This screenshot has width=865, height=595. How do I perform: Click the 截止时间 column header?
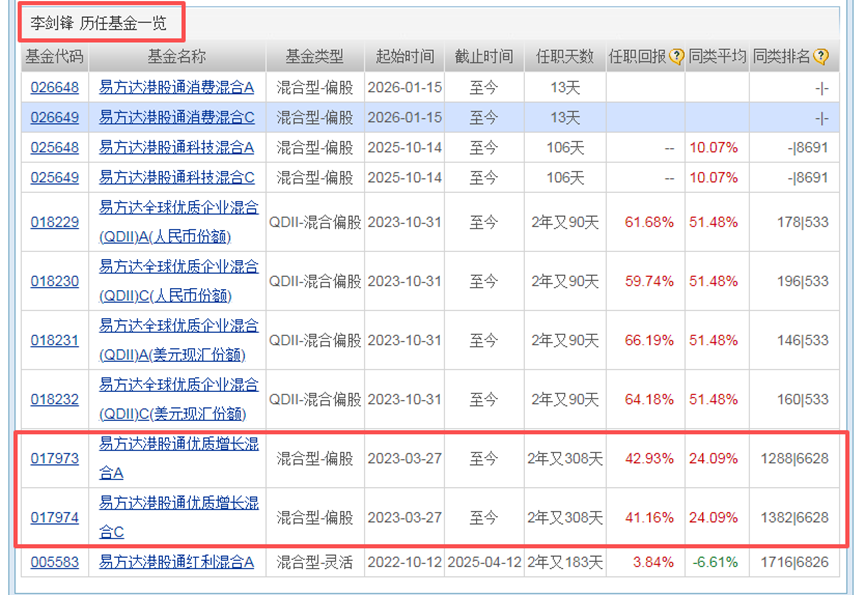point(484,56)
